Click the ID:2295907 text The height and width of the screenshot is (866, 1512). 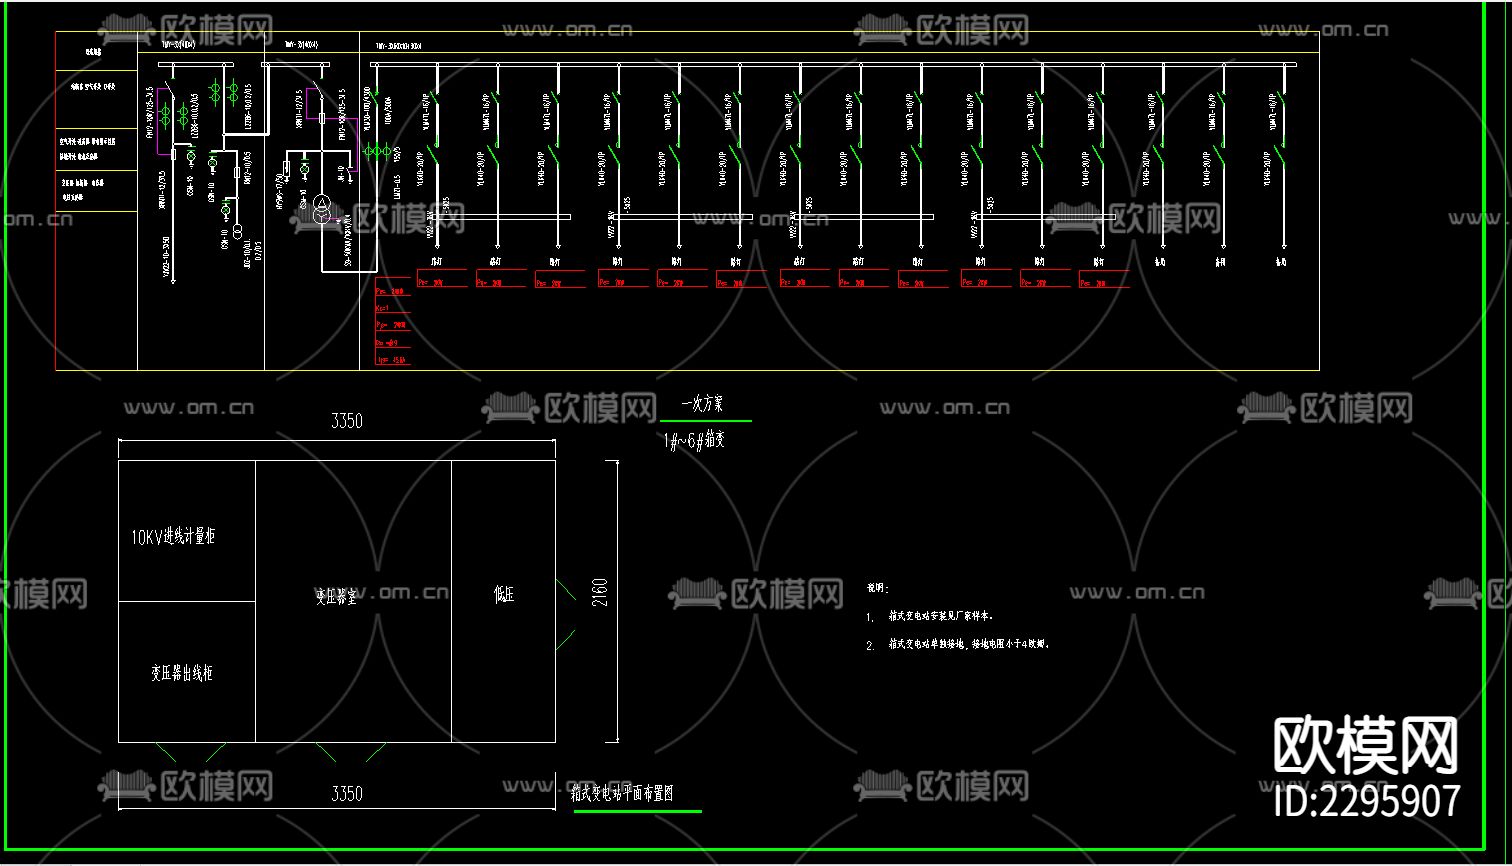1367,802
